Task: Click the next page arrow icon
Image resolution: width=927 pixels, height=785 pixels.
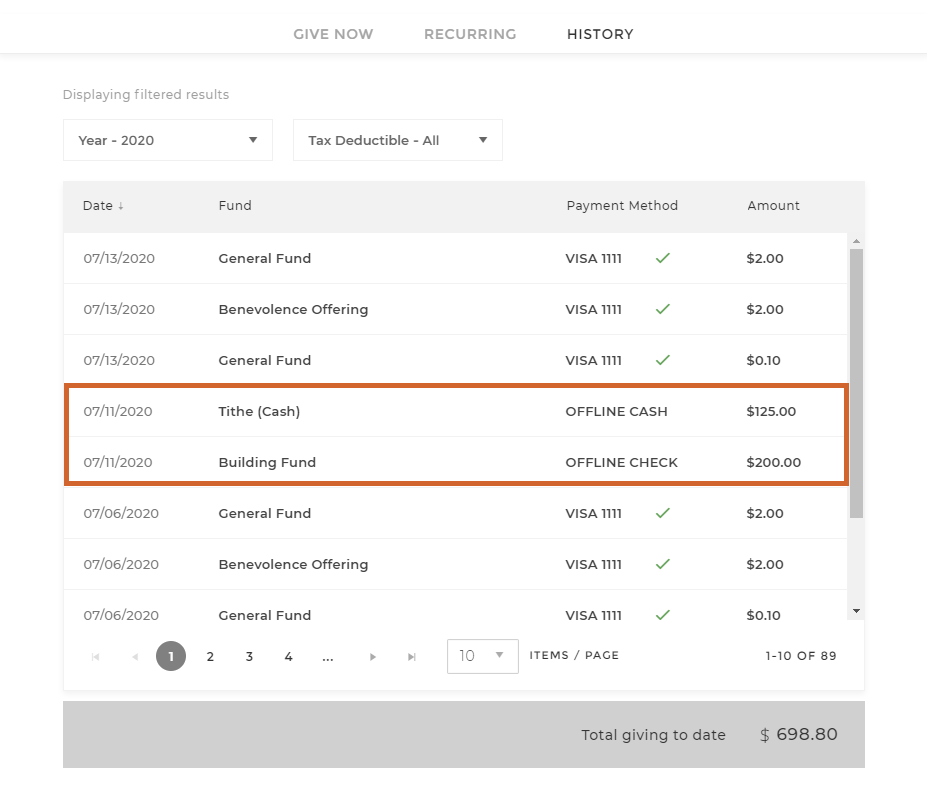Action: pyautogui.click(x=373, y=657)
